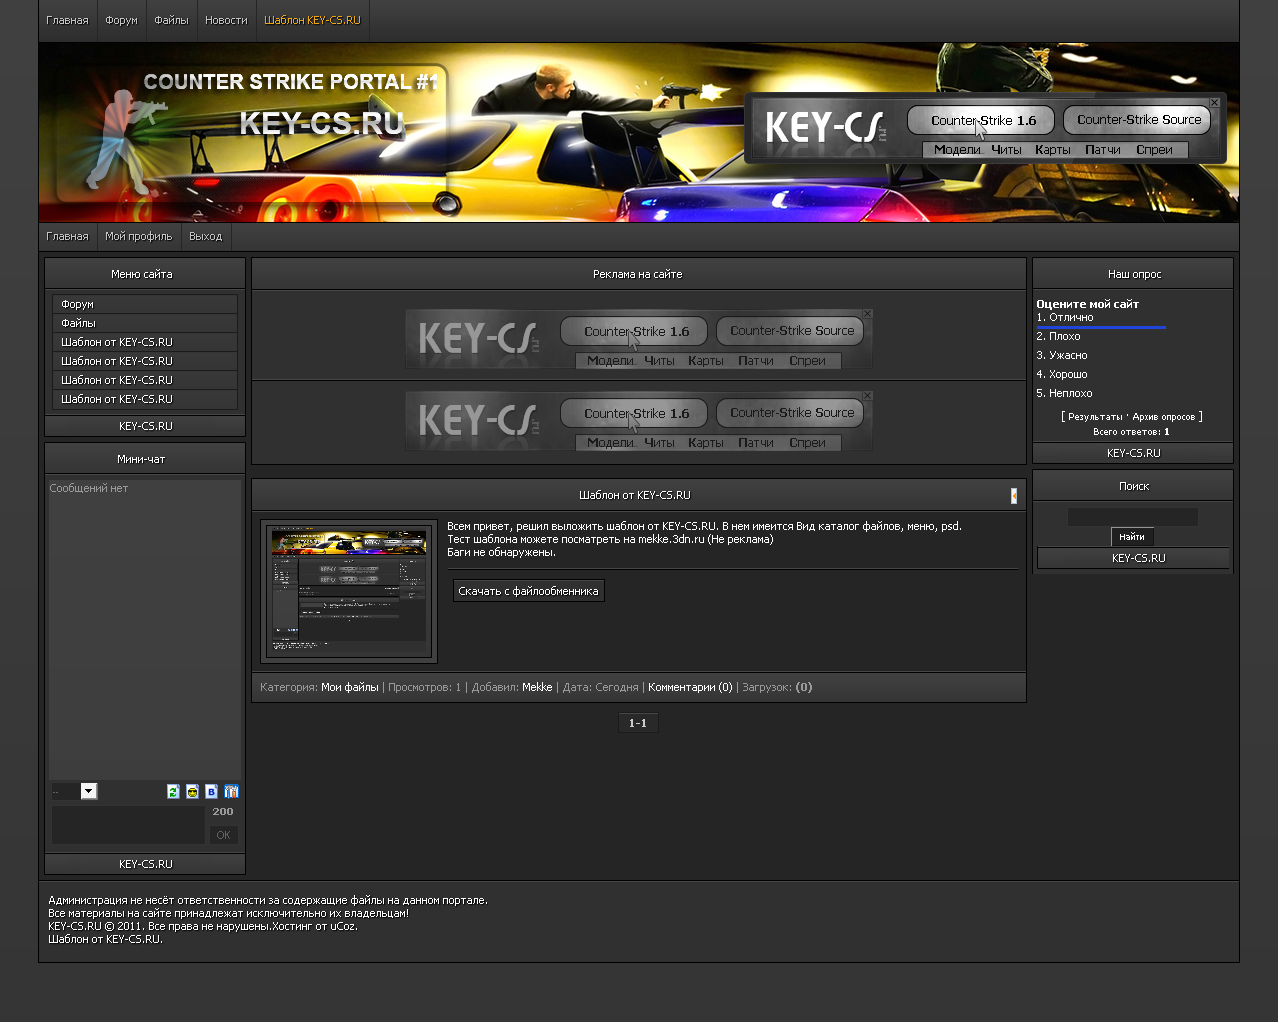Close the header KEY-CS banner with its X

tap(1215, 103)
